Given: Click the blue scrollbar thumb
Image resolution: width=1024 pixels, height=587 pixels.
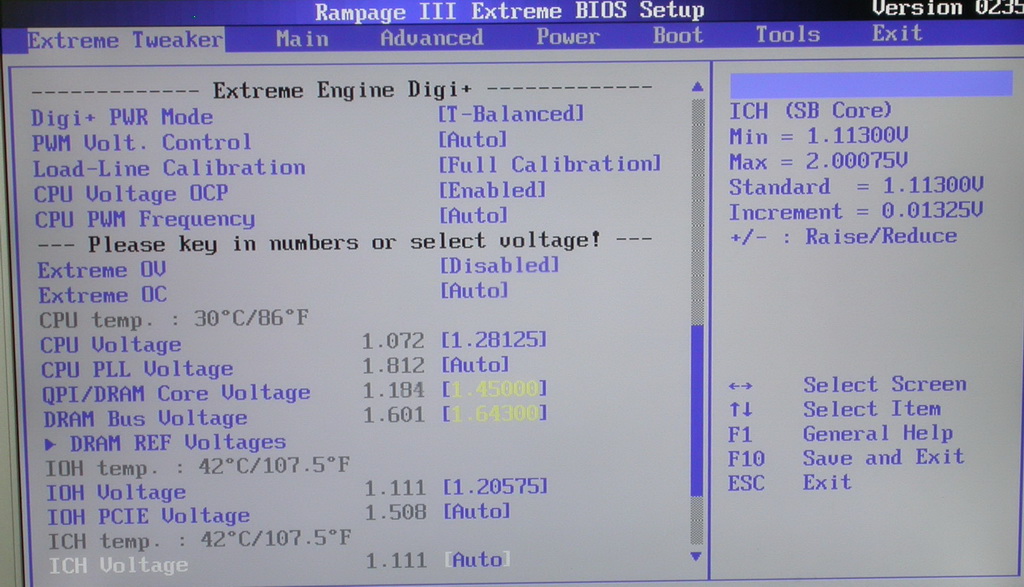Looking at the screenshot, I should 697,410.
